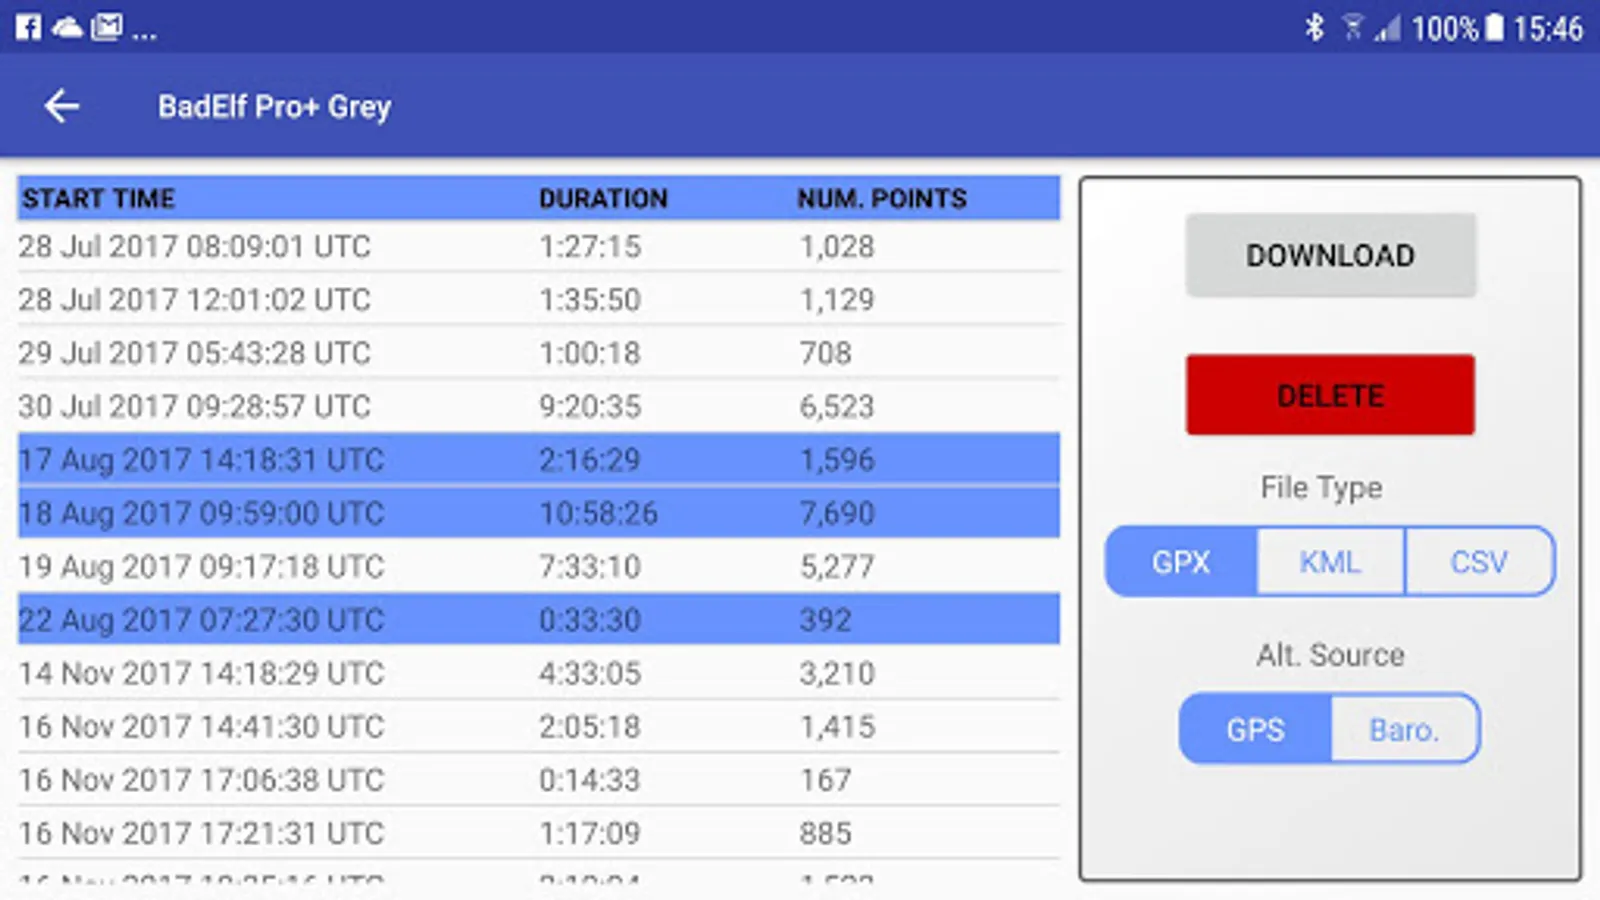
Task: Click the NUM. POINTS column header
Action: pos(882,198)
